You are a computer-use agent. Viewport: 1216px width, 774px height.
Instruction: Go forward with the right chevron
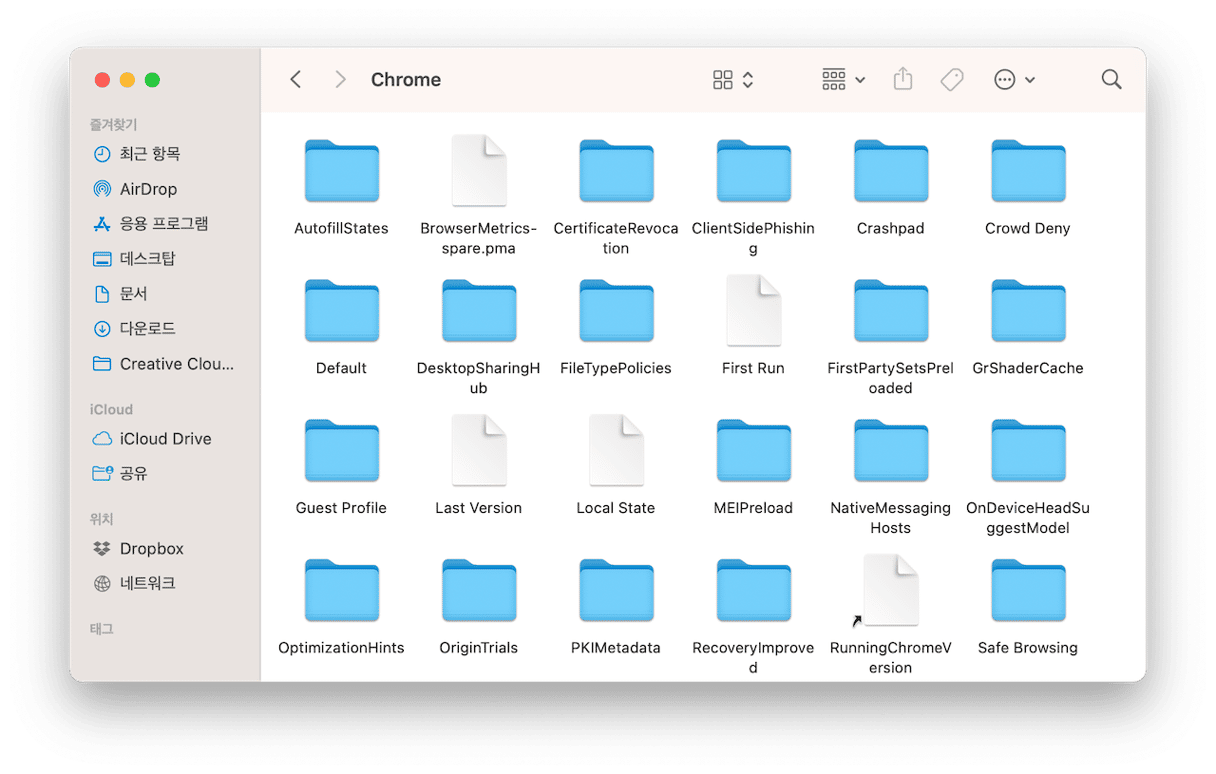[340, 79]
